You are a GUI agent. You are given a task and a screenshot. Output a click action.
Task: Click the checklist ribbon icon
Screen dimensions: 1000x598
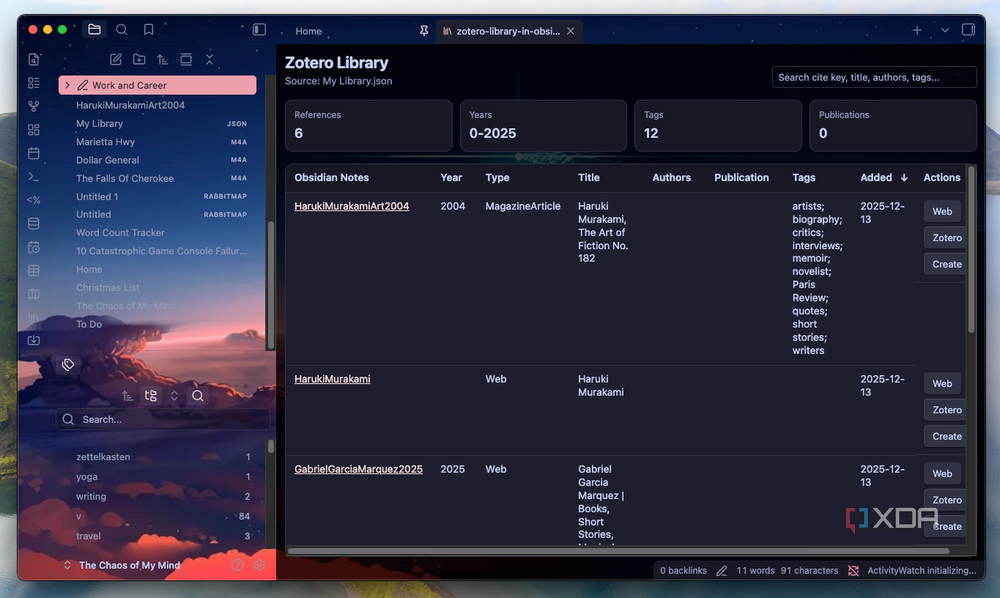click(34, 83)
